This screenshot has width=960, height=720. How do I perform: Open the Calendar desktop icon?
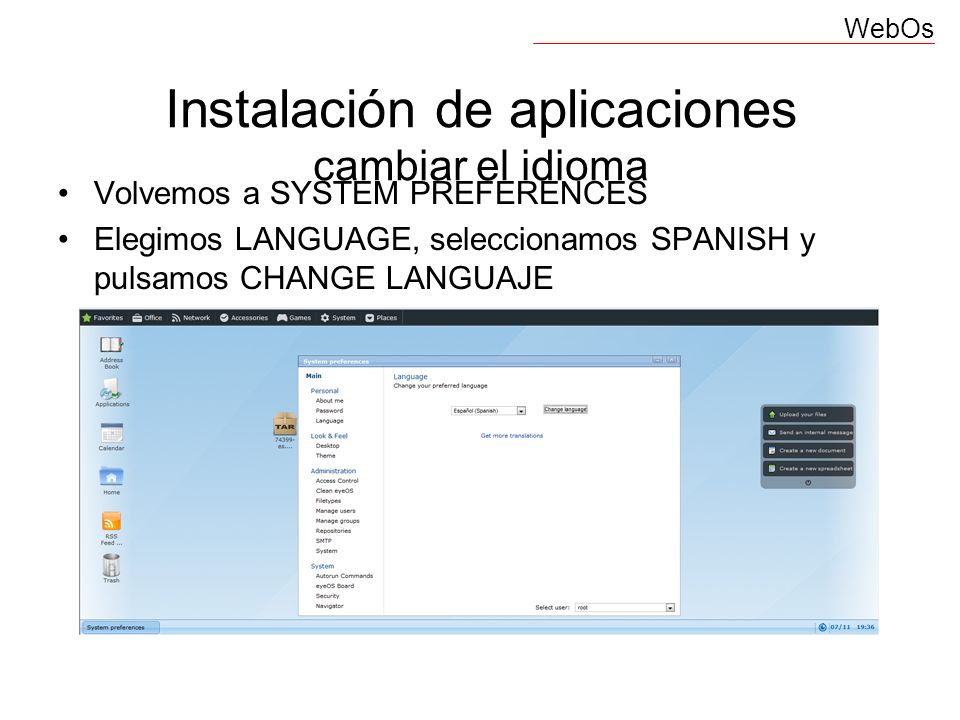point(111,437)
